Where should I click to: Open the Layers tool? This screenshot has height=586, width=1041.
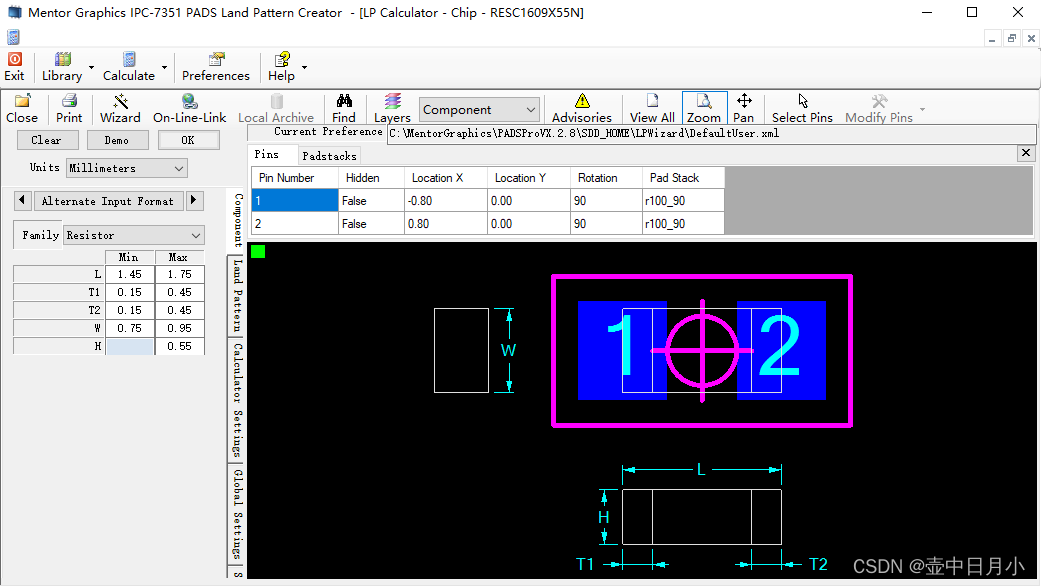(x=392, y=108)
